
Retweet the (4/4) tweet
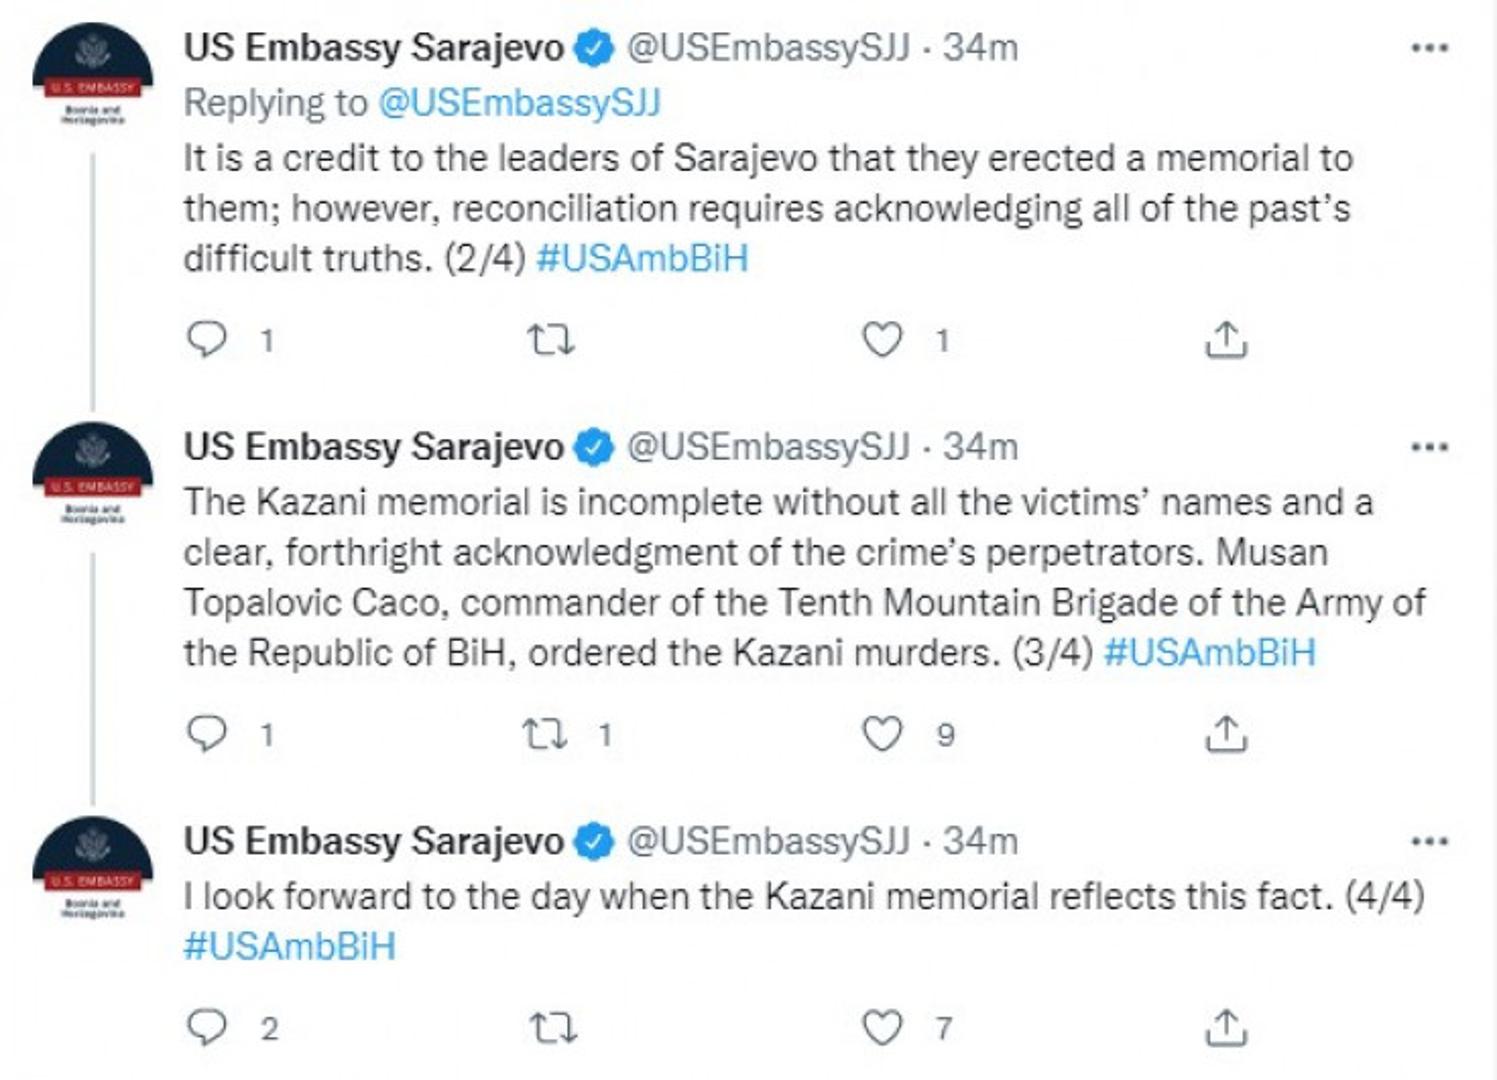[551, 1028]
